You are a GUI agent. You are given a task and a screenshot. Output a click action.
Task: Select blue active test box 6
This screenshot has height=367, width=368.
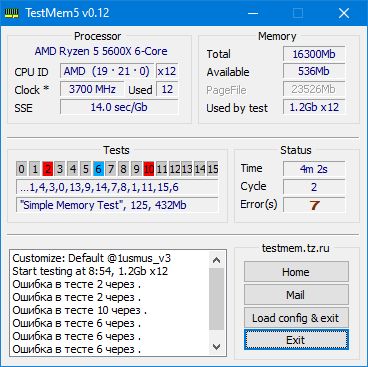[98, 169]
